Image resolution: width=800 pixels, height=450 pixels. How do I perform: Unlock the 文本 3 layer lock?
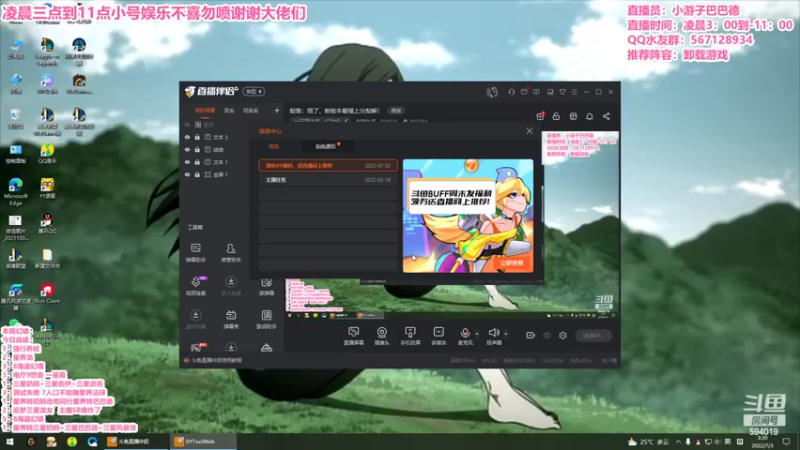[197, 137]
